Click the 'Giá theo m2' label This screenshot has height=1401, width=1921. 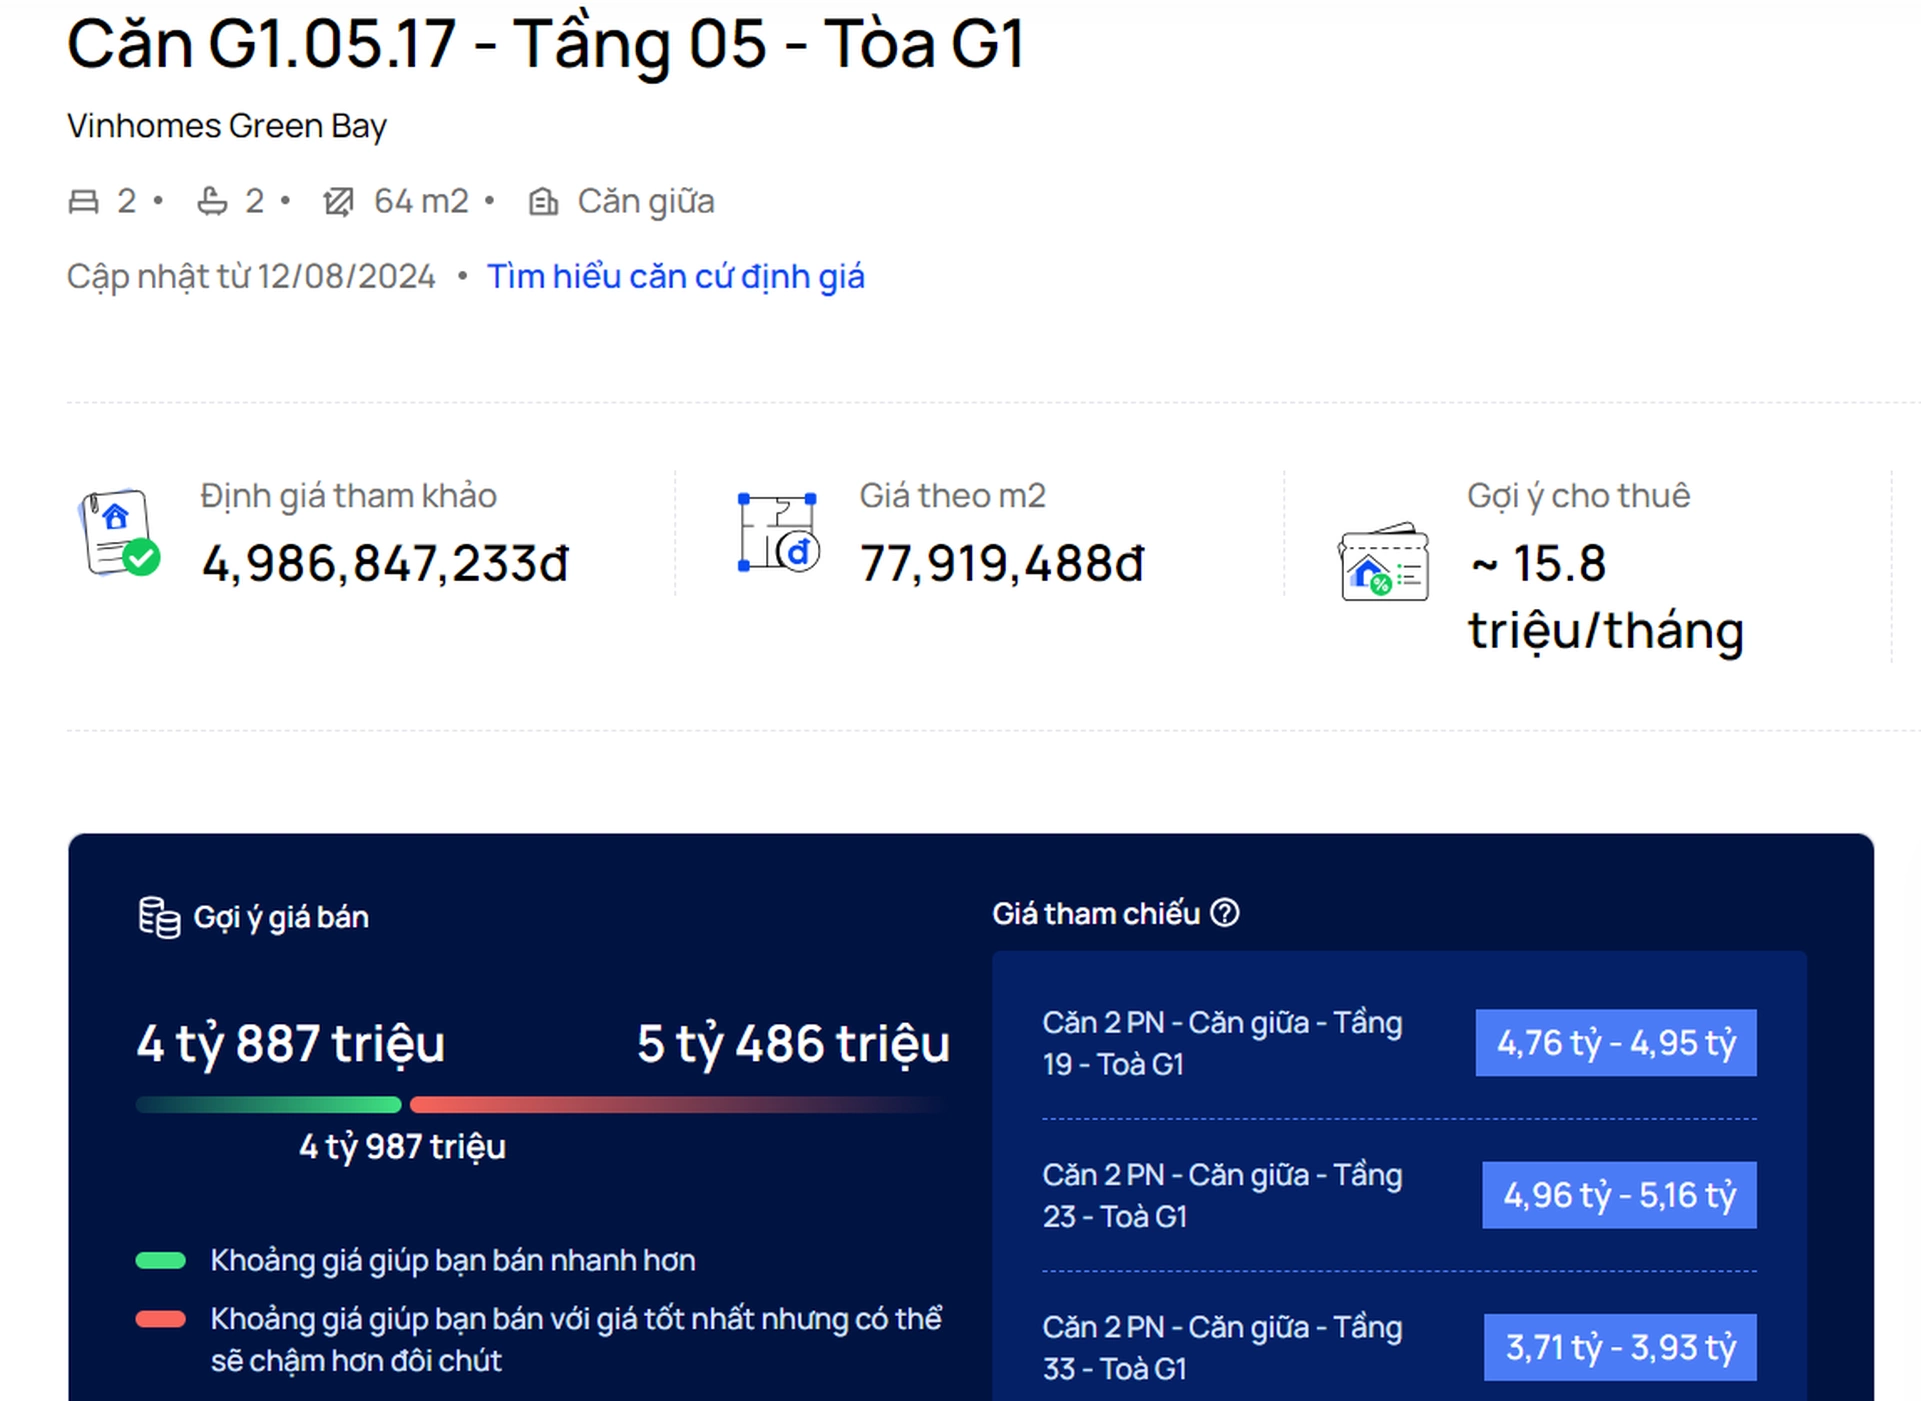pos(952,496)
